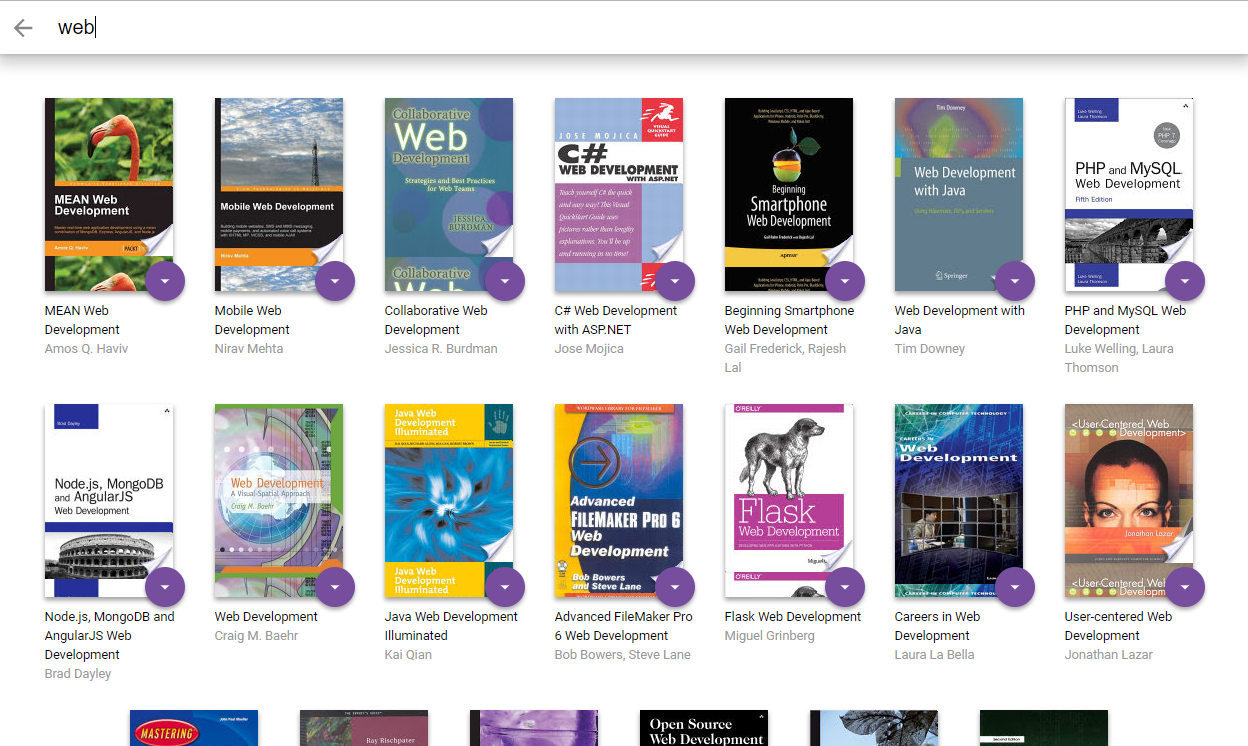
Task: Click the back arrow to leave search
Action: [22, 28]
